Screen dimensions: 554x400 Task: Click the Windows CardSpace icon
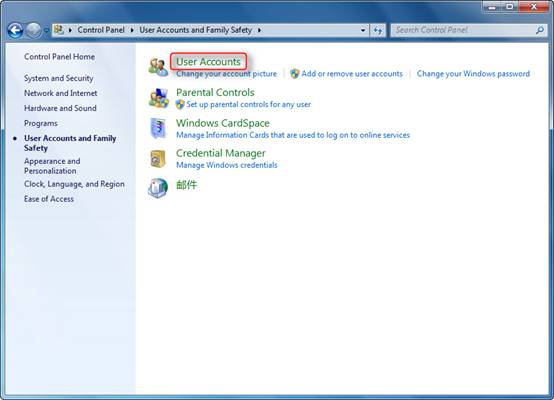click(x=158, y=128)
